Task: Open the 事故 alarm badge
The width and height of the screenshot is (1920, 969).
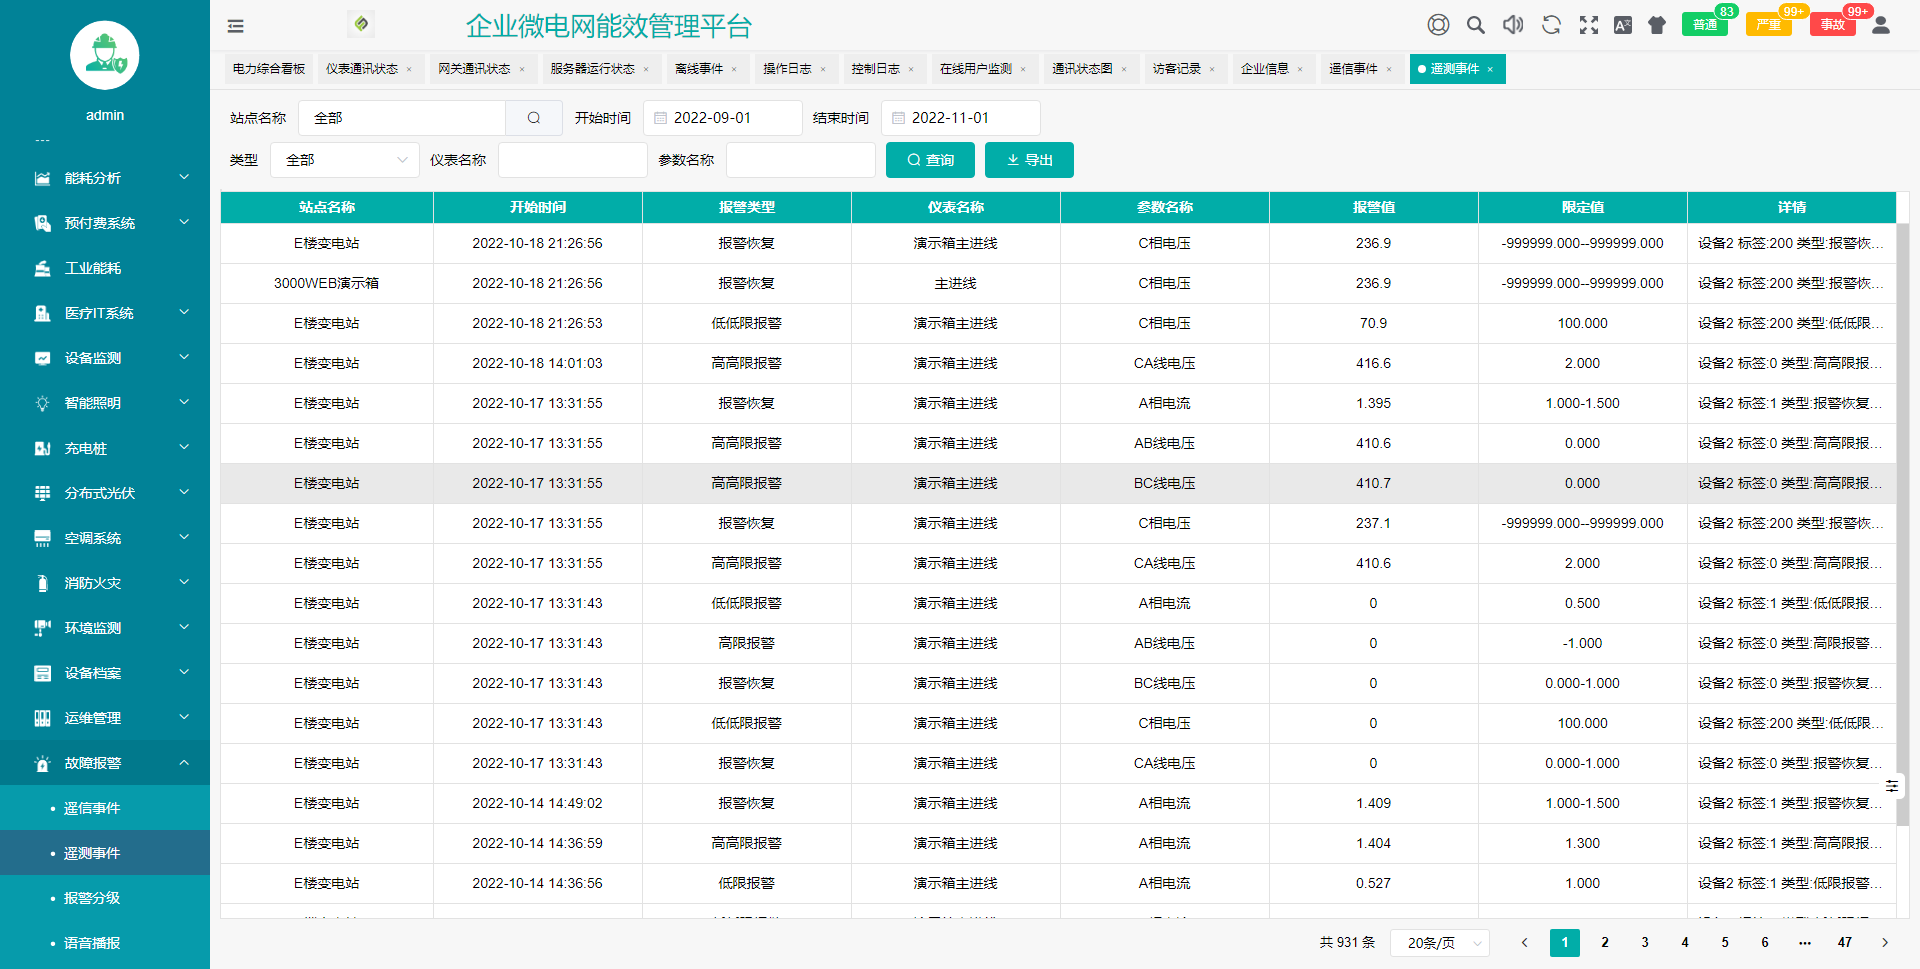Action: pyautogui.click(x=1833, y=24)
